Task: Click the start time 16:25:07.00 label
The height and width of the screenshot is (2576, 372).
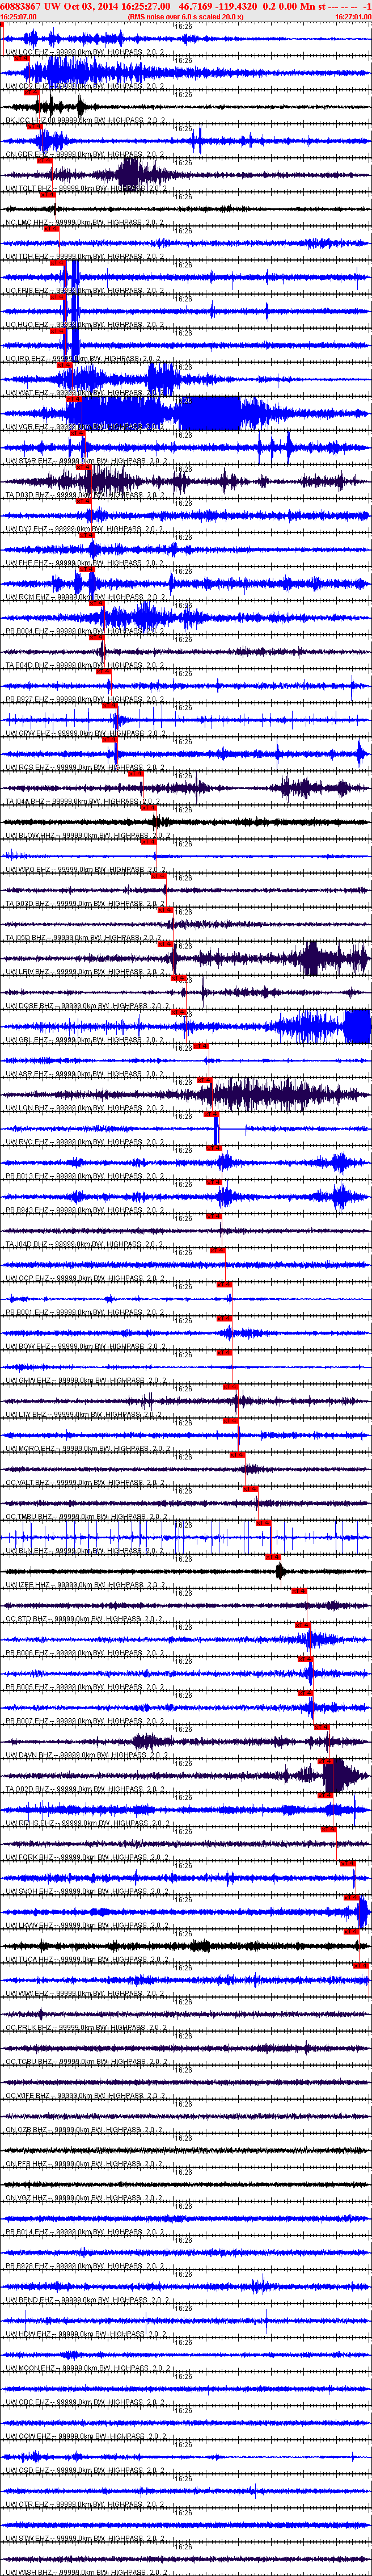Action: click(x=18, y=17)
